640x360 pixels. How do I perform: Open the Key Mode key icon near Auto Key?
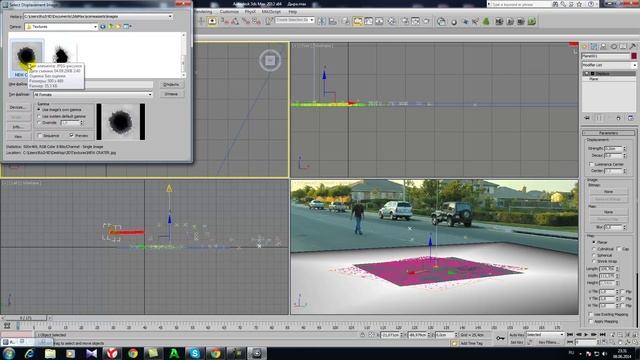(500, 338)
